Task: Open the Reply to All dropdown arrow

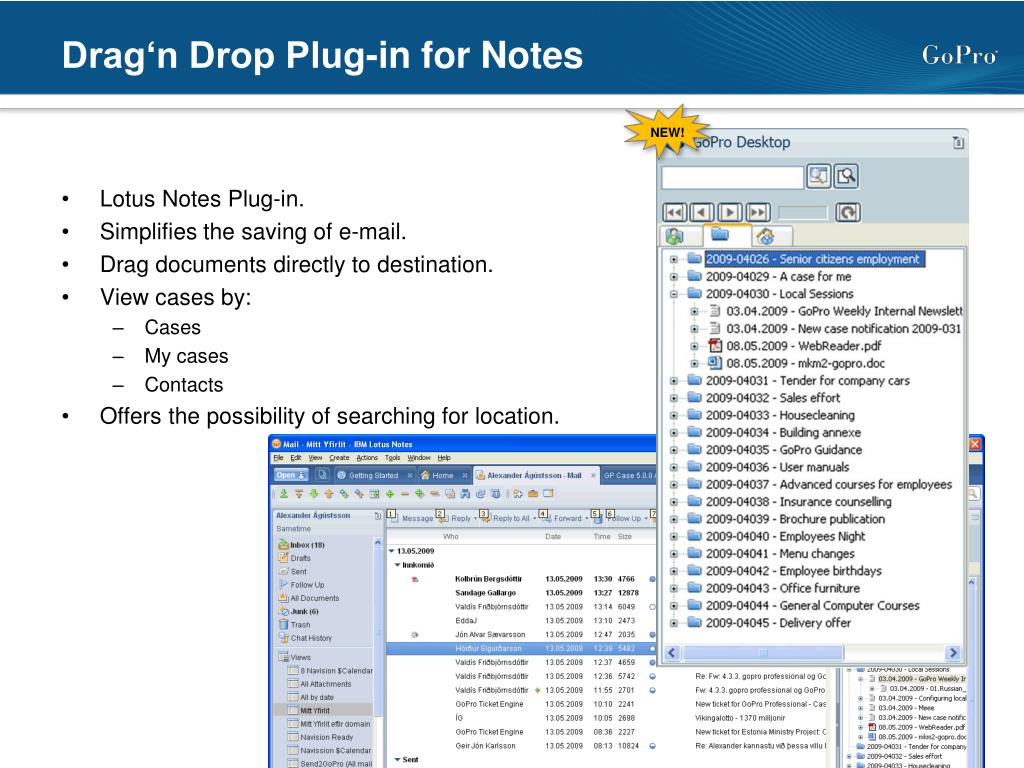Action: [534, 519]
